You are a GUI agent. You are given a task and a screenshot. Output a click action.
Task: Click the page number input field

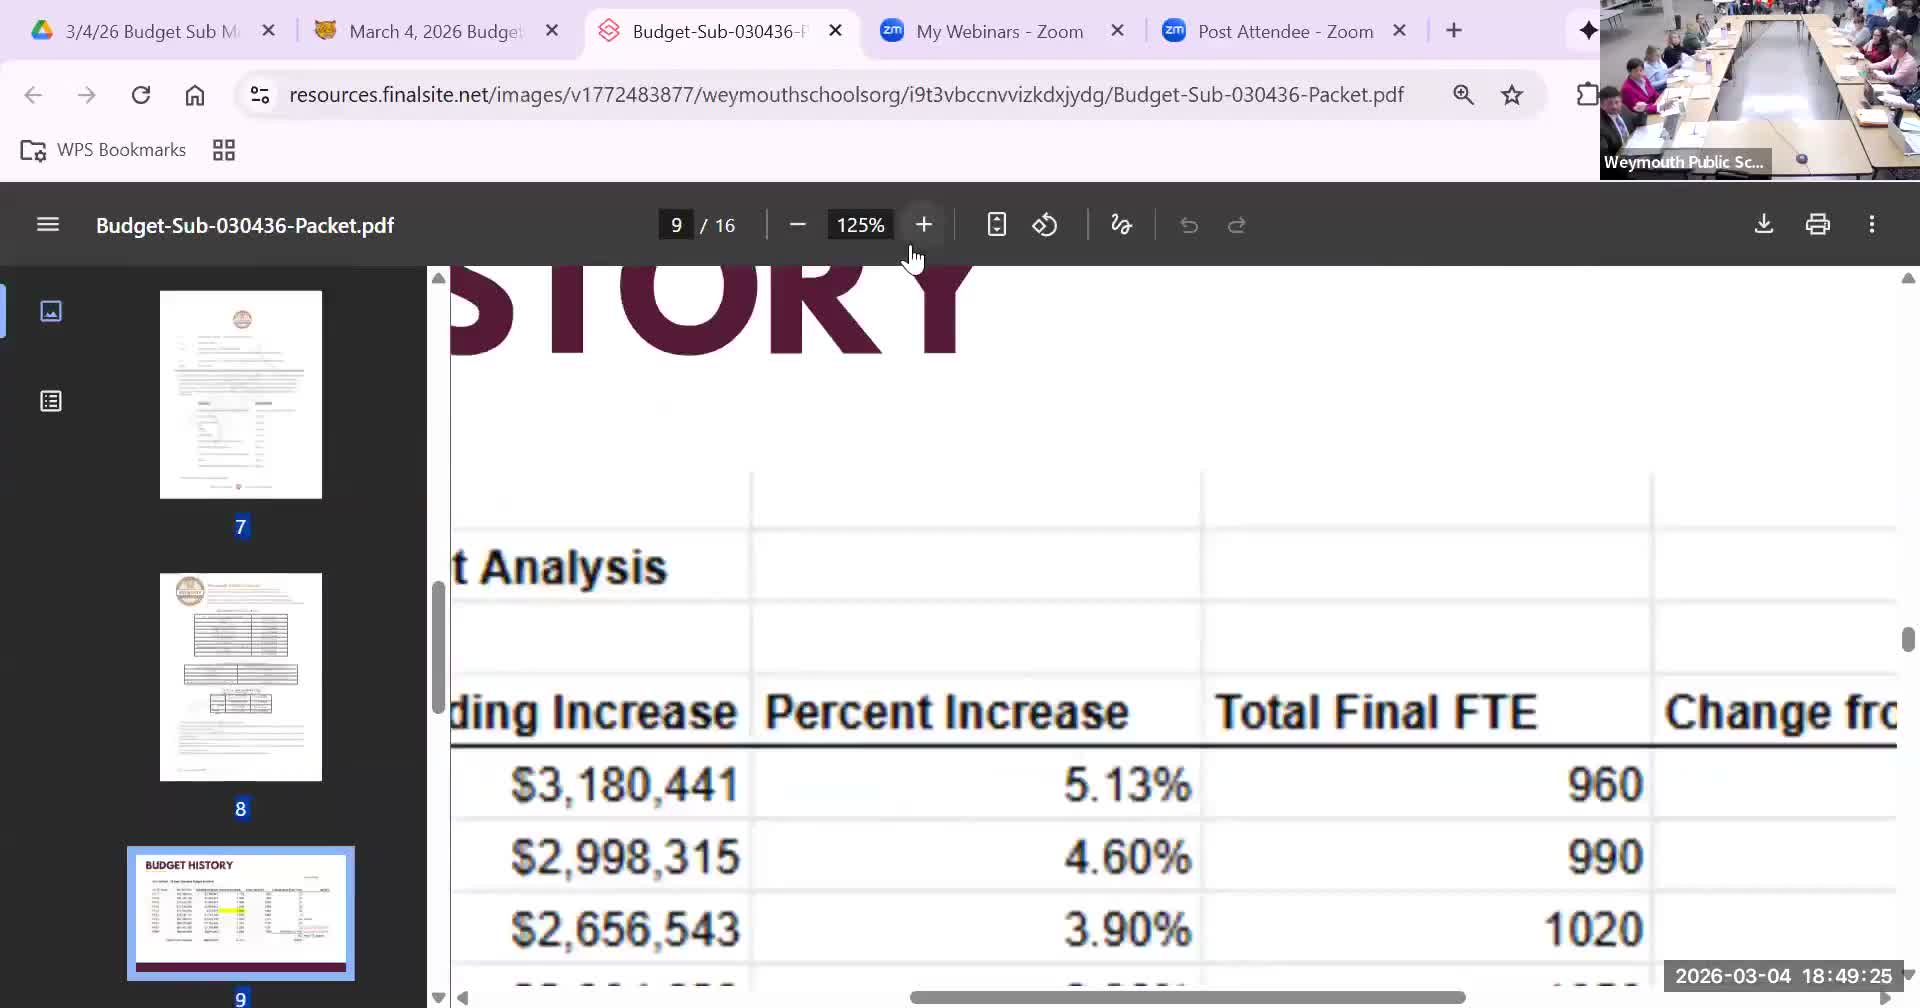676,225
